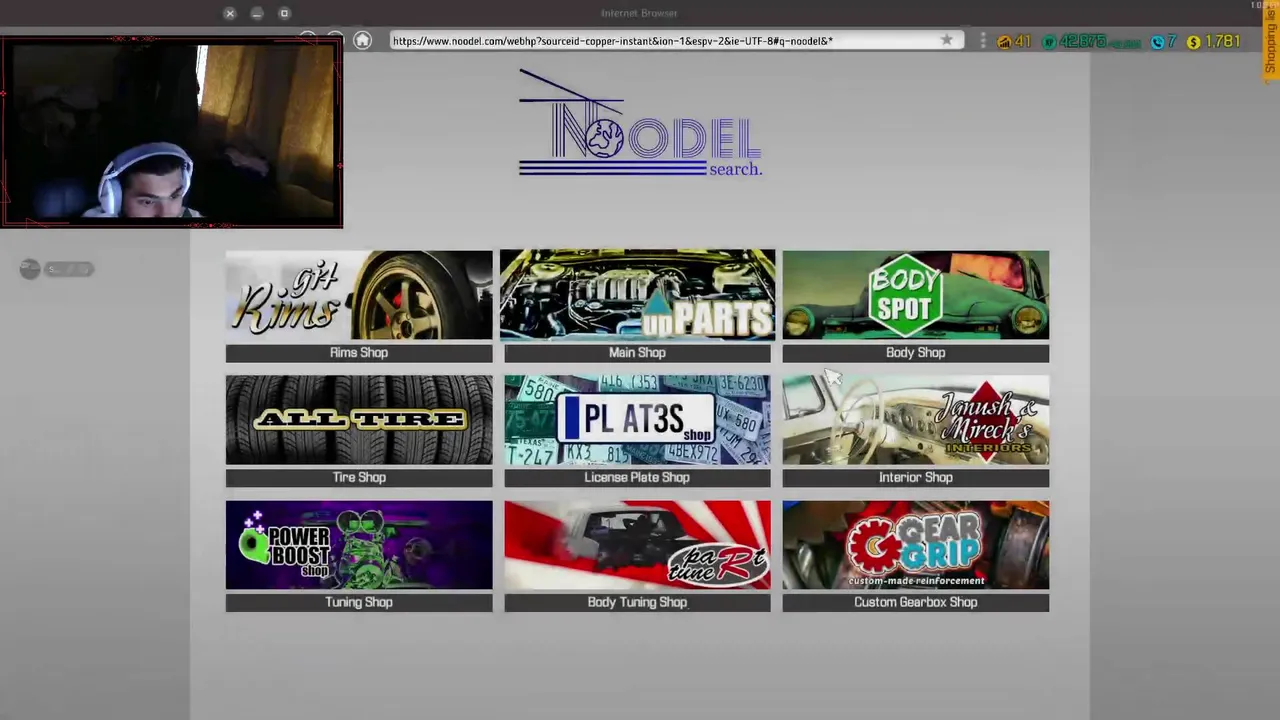Viewport: 1280px width, 720px height.
Task: Follow the Custom Gearbox Shop link
Action: click(x=916, y=603)
